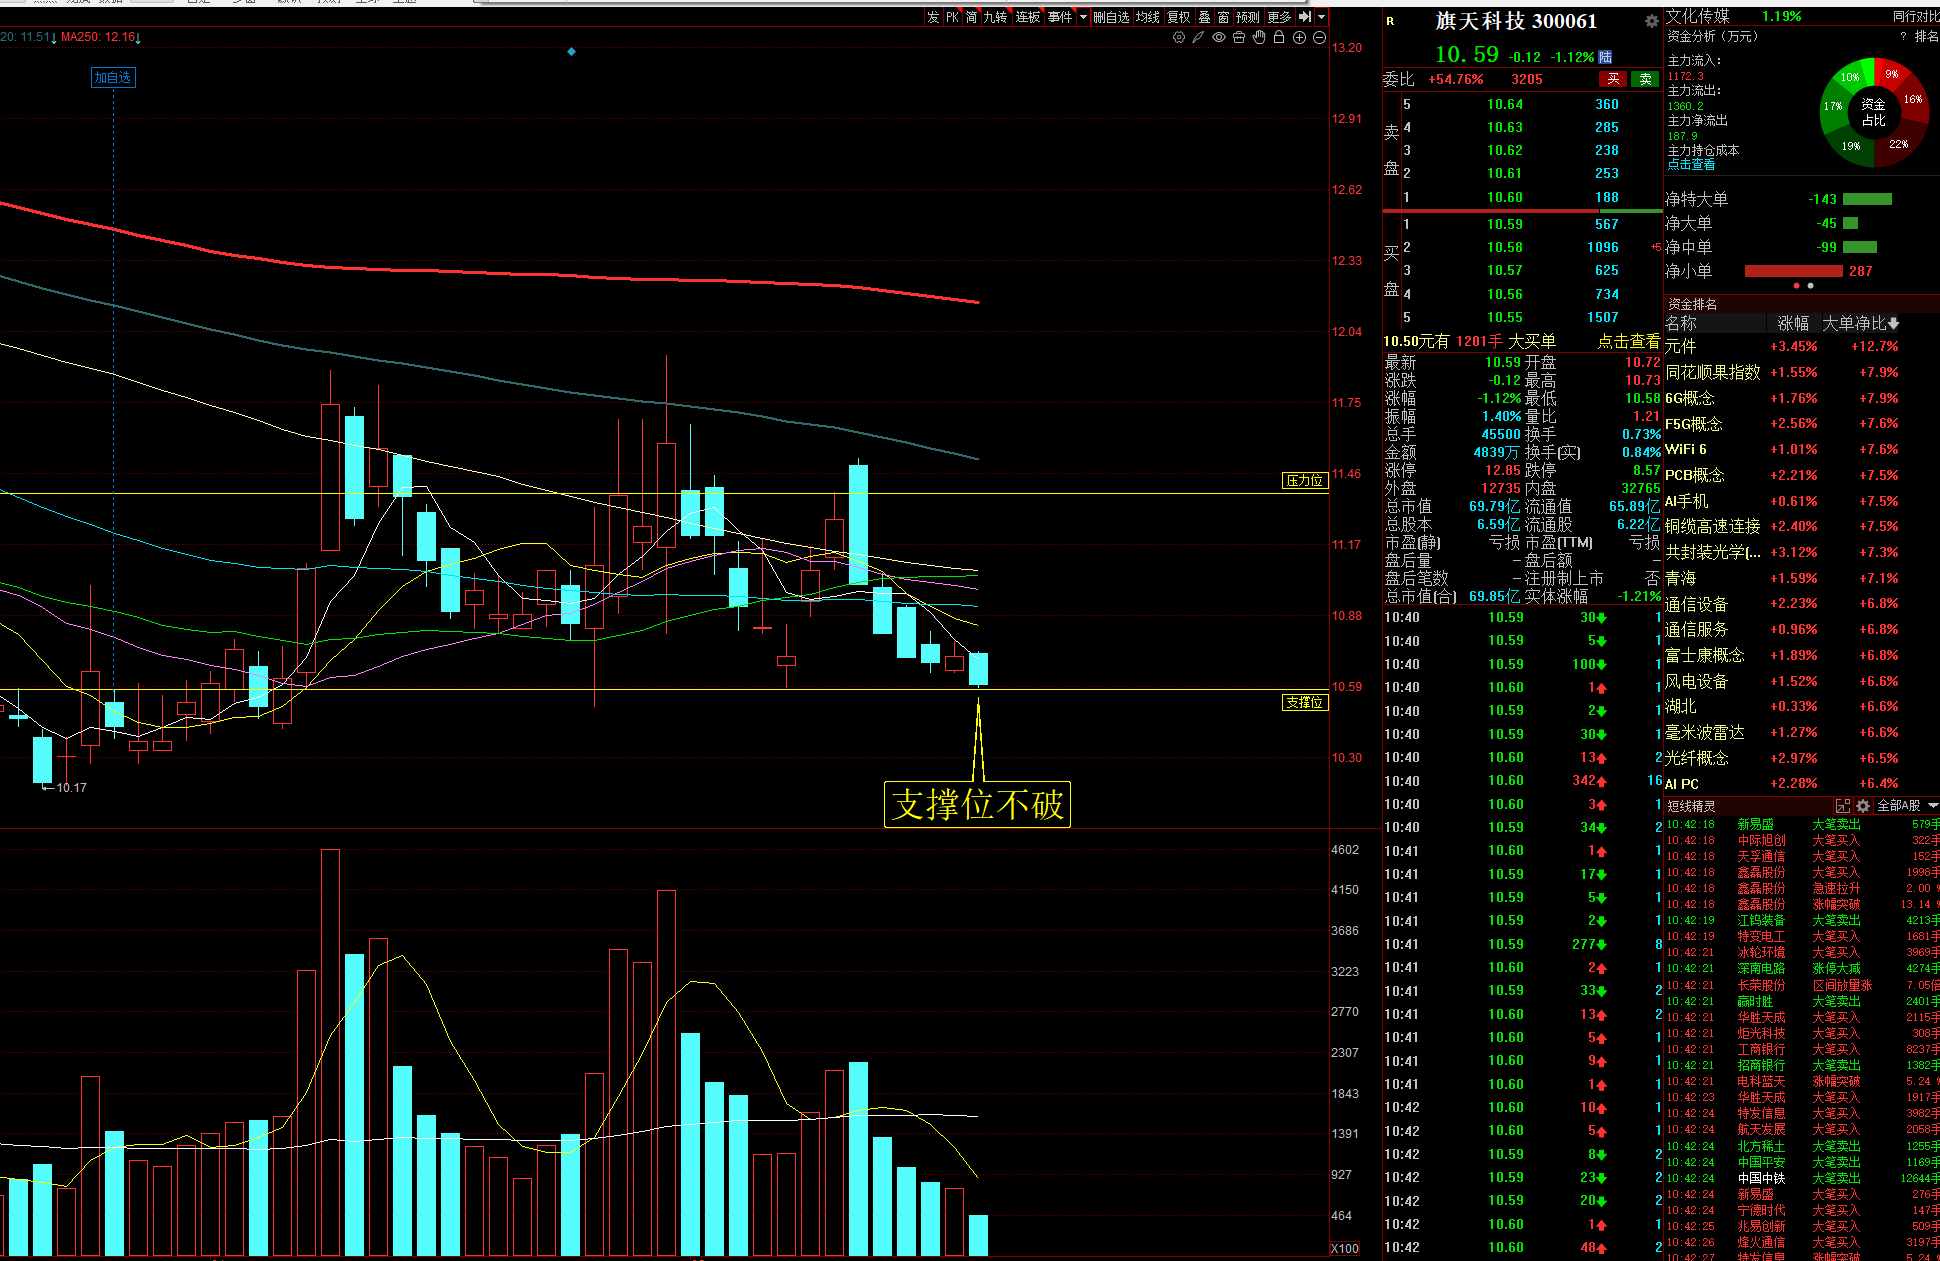Open 全部A股 filter dropdown
The width and height of the screenshot is (1940, 1261).
tap(1906, 806)
